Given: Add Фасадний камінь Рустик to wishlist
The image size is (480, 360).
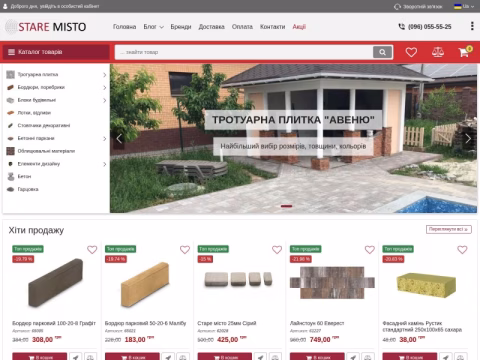Looking at the screenshot, I should [462, 250].
